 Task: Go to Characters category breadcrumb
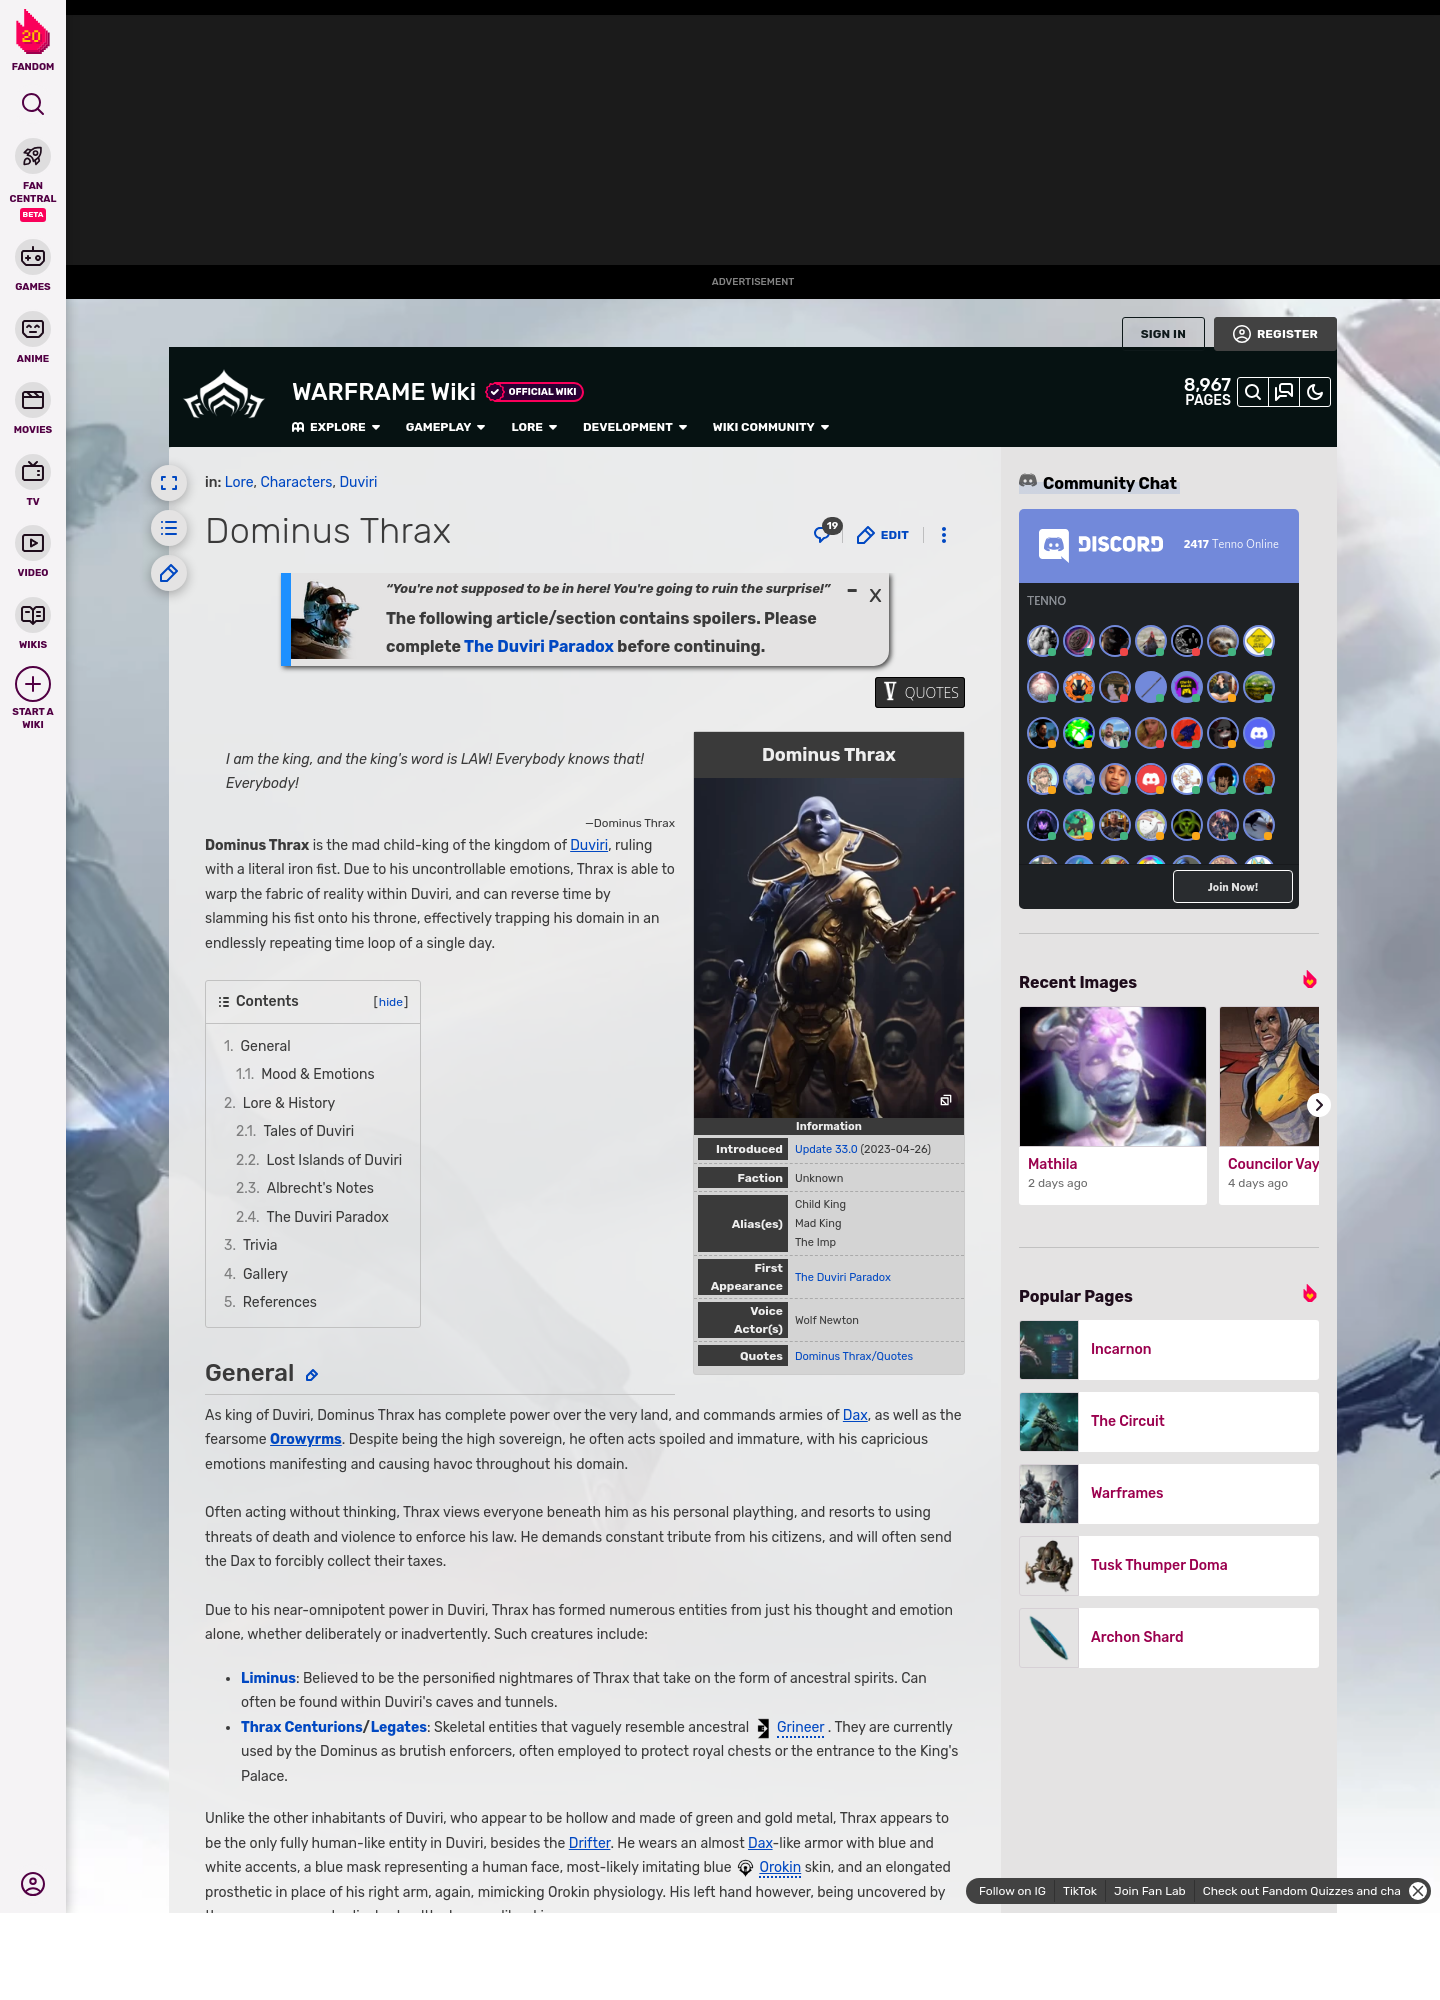(x=296, y=482)
